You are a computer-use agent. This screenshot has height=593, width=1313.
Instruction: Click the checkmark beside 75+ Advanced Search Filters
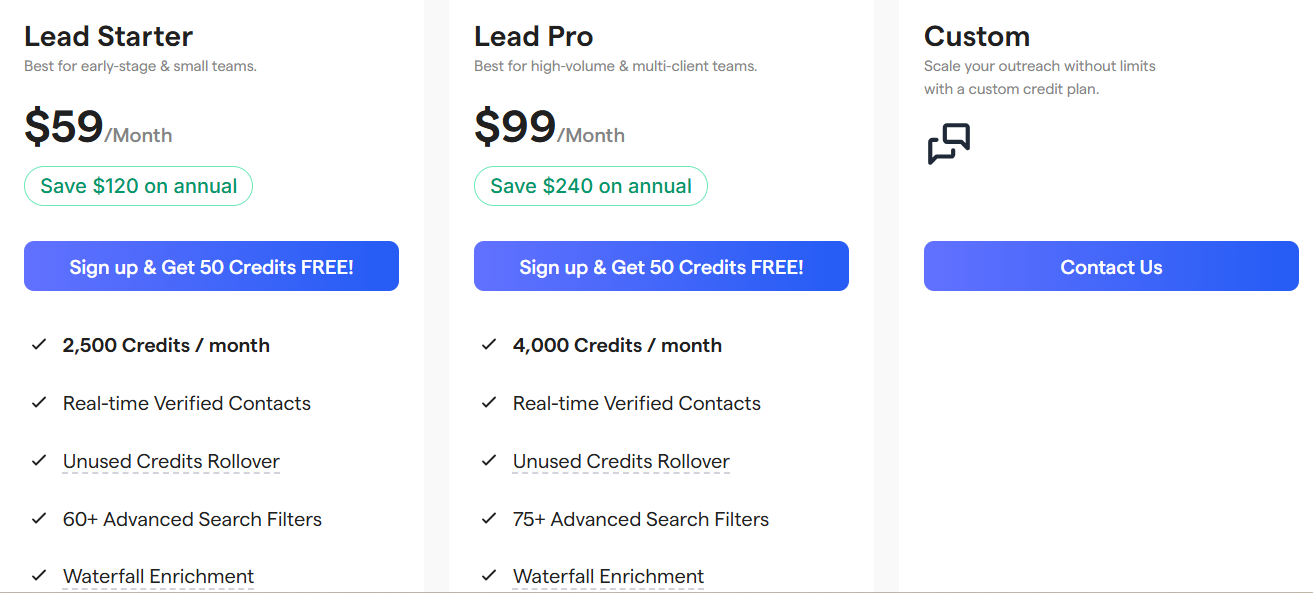click(x=488, y=518)
